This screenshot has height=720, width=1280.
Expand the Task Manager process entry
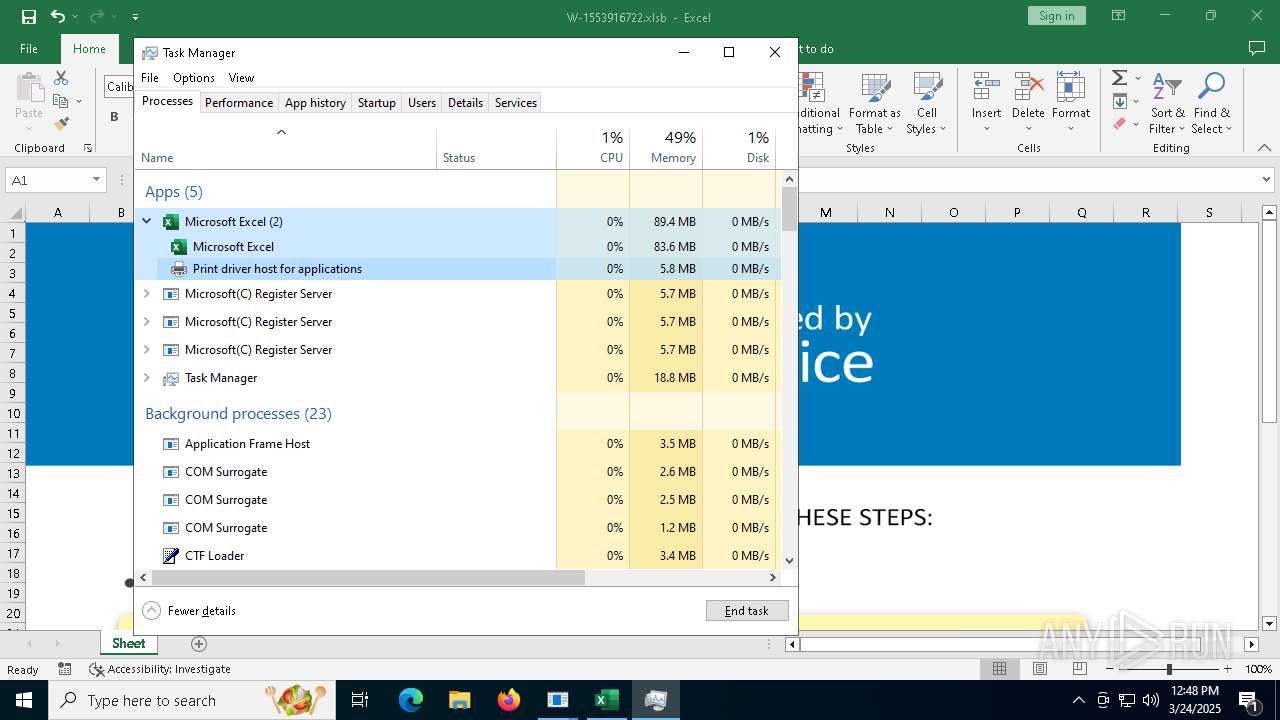click(x=147, y=378)
